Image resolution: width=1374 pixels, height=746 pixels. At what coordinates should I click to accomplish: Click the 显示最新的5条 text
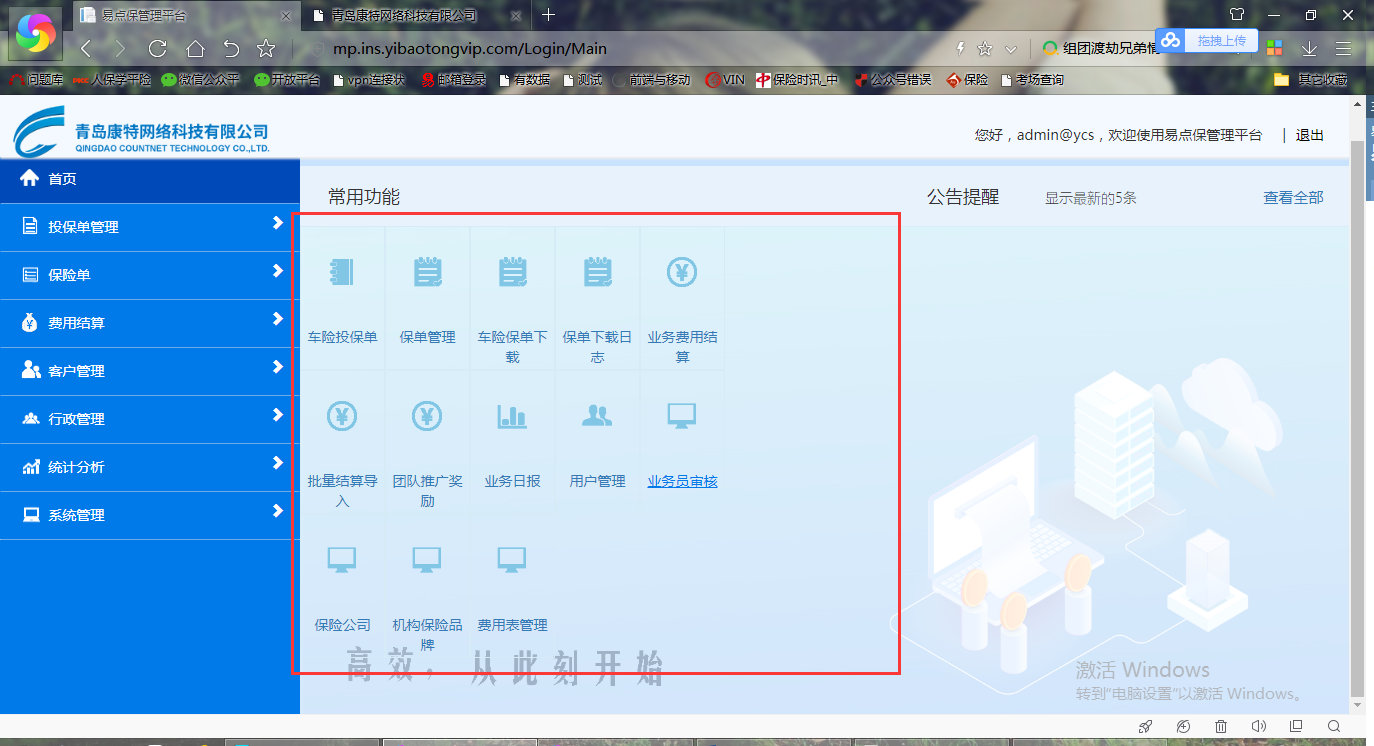[x=1091, y=198]
